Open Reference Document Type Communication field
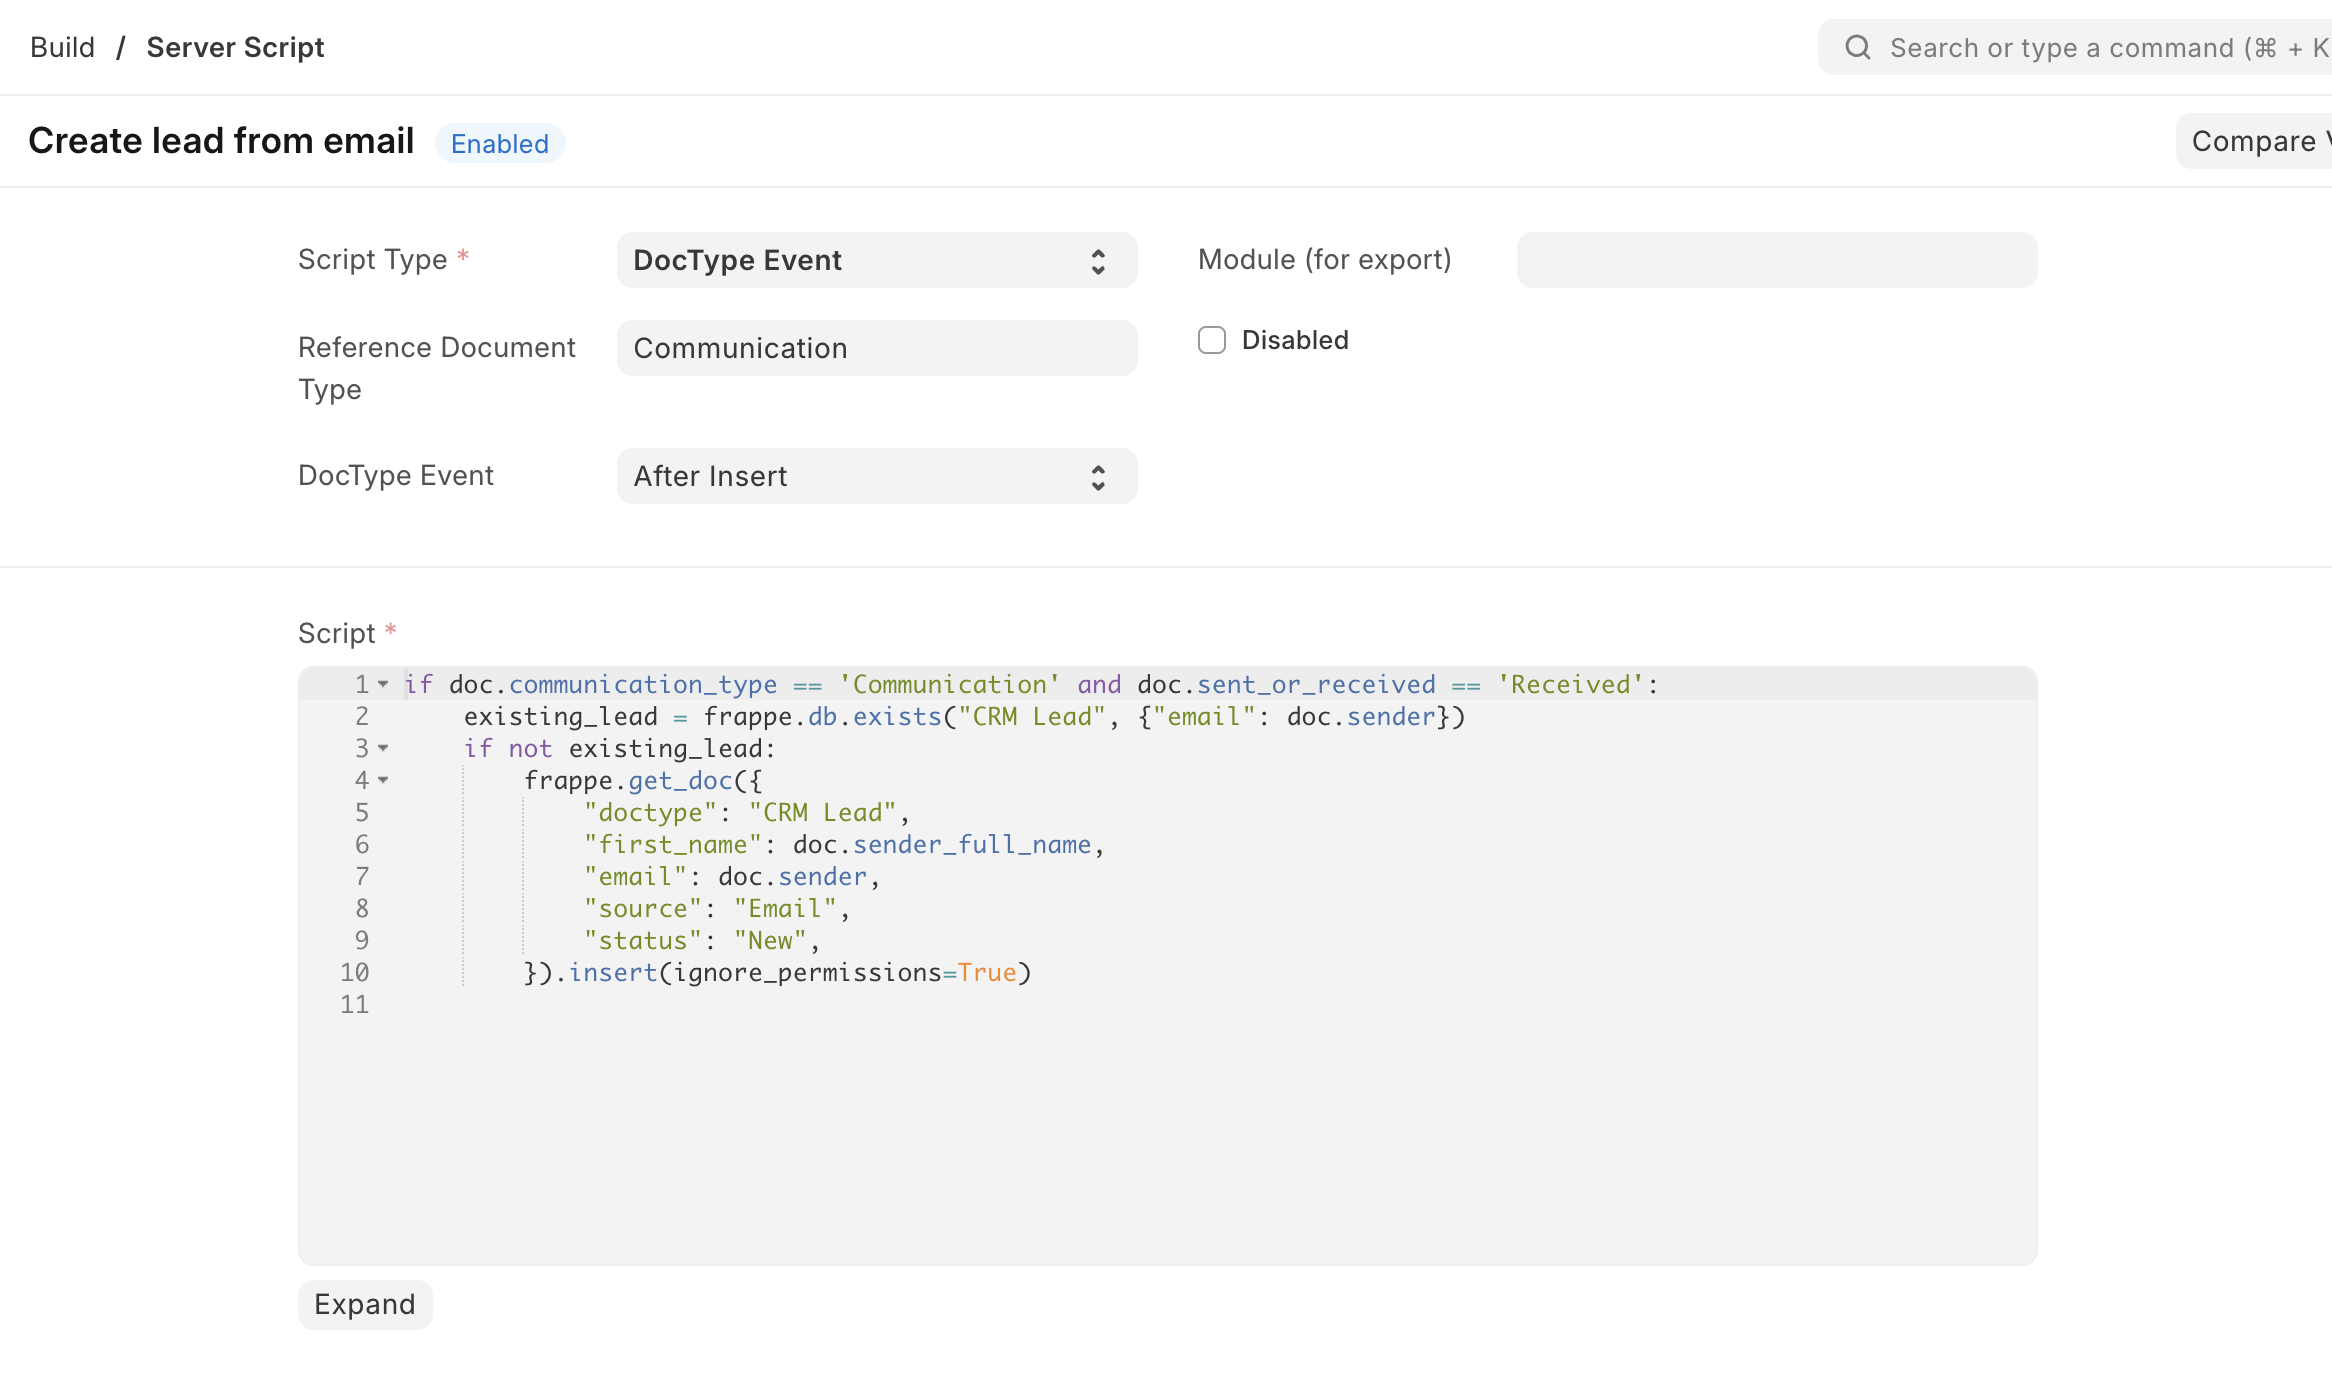This screenshot has width=2332, height=1384. [x=876, y=349]
